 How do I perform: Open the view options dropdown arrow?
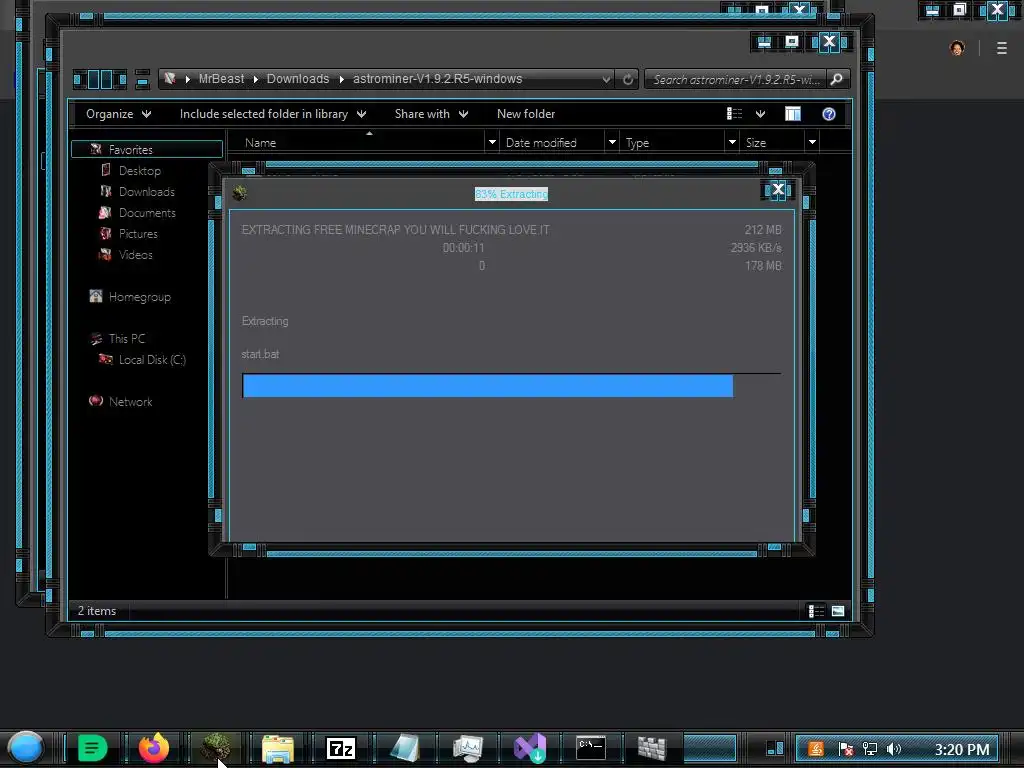click(760, 114)
